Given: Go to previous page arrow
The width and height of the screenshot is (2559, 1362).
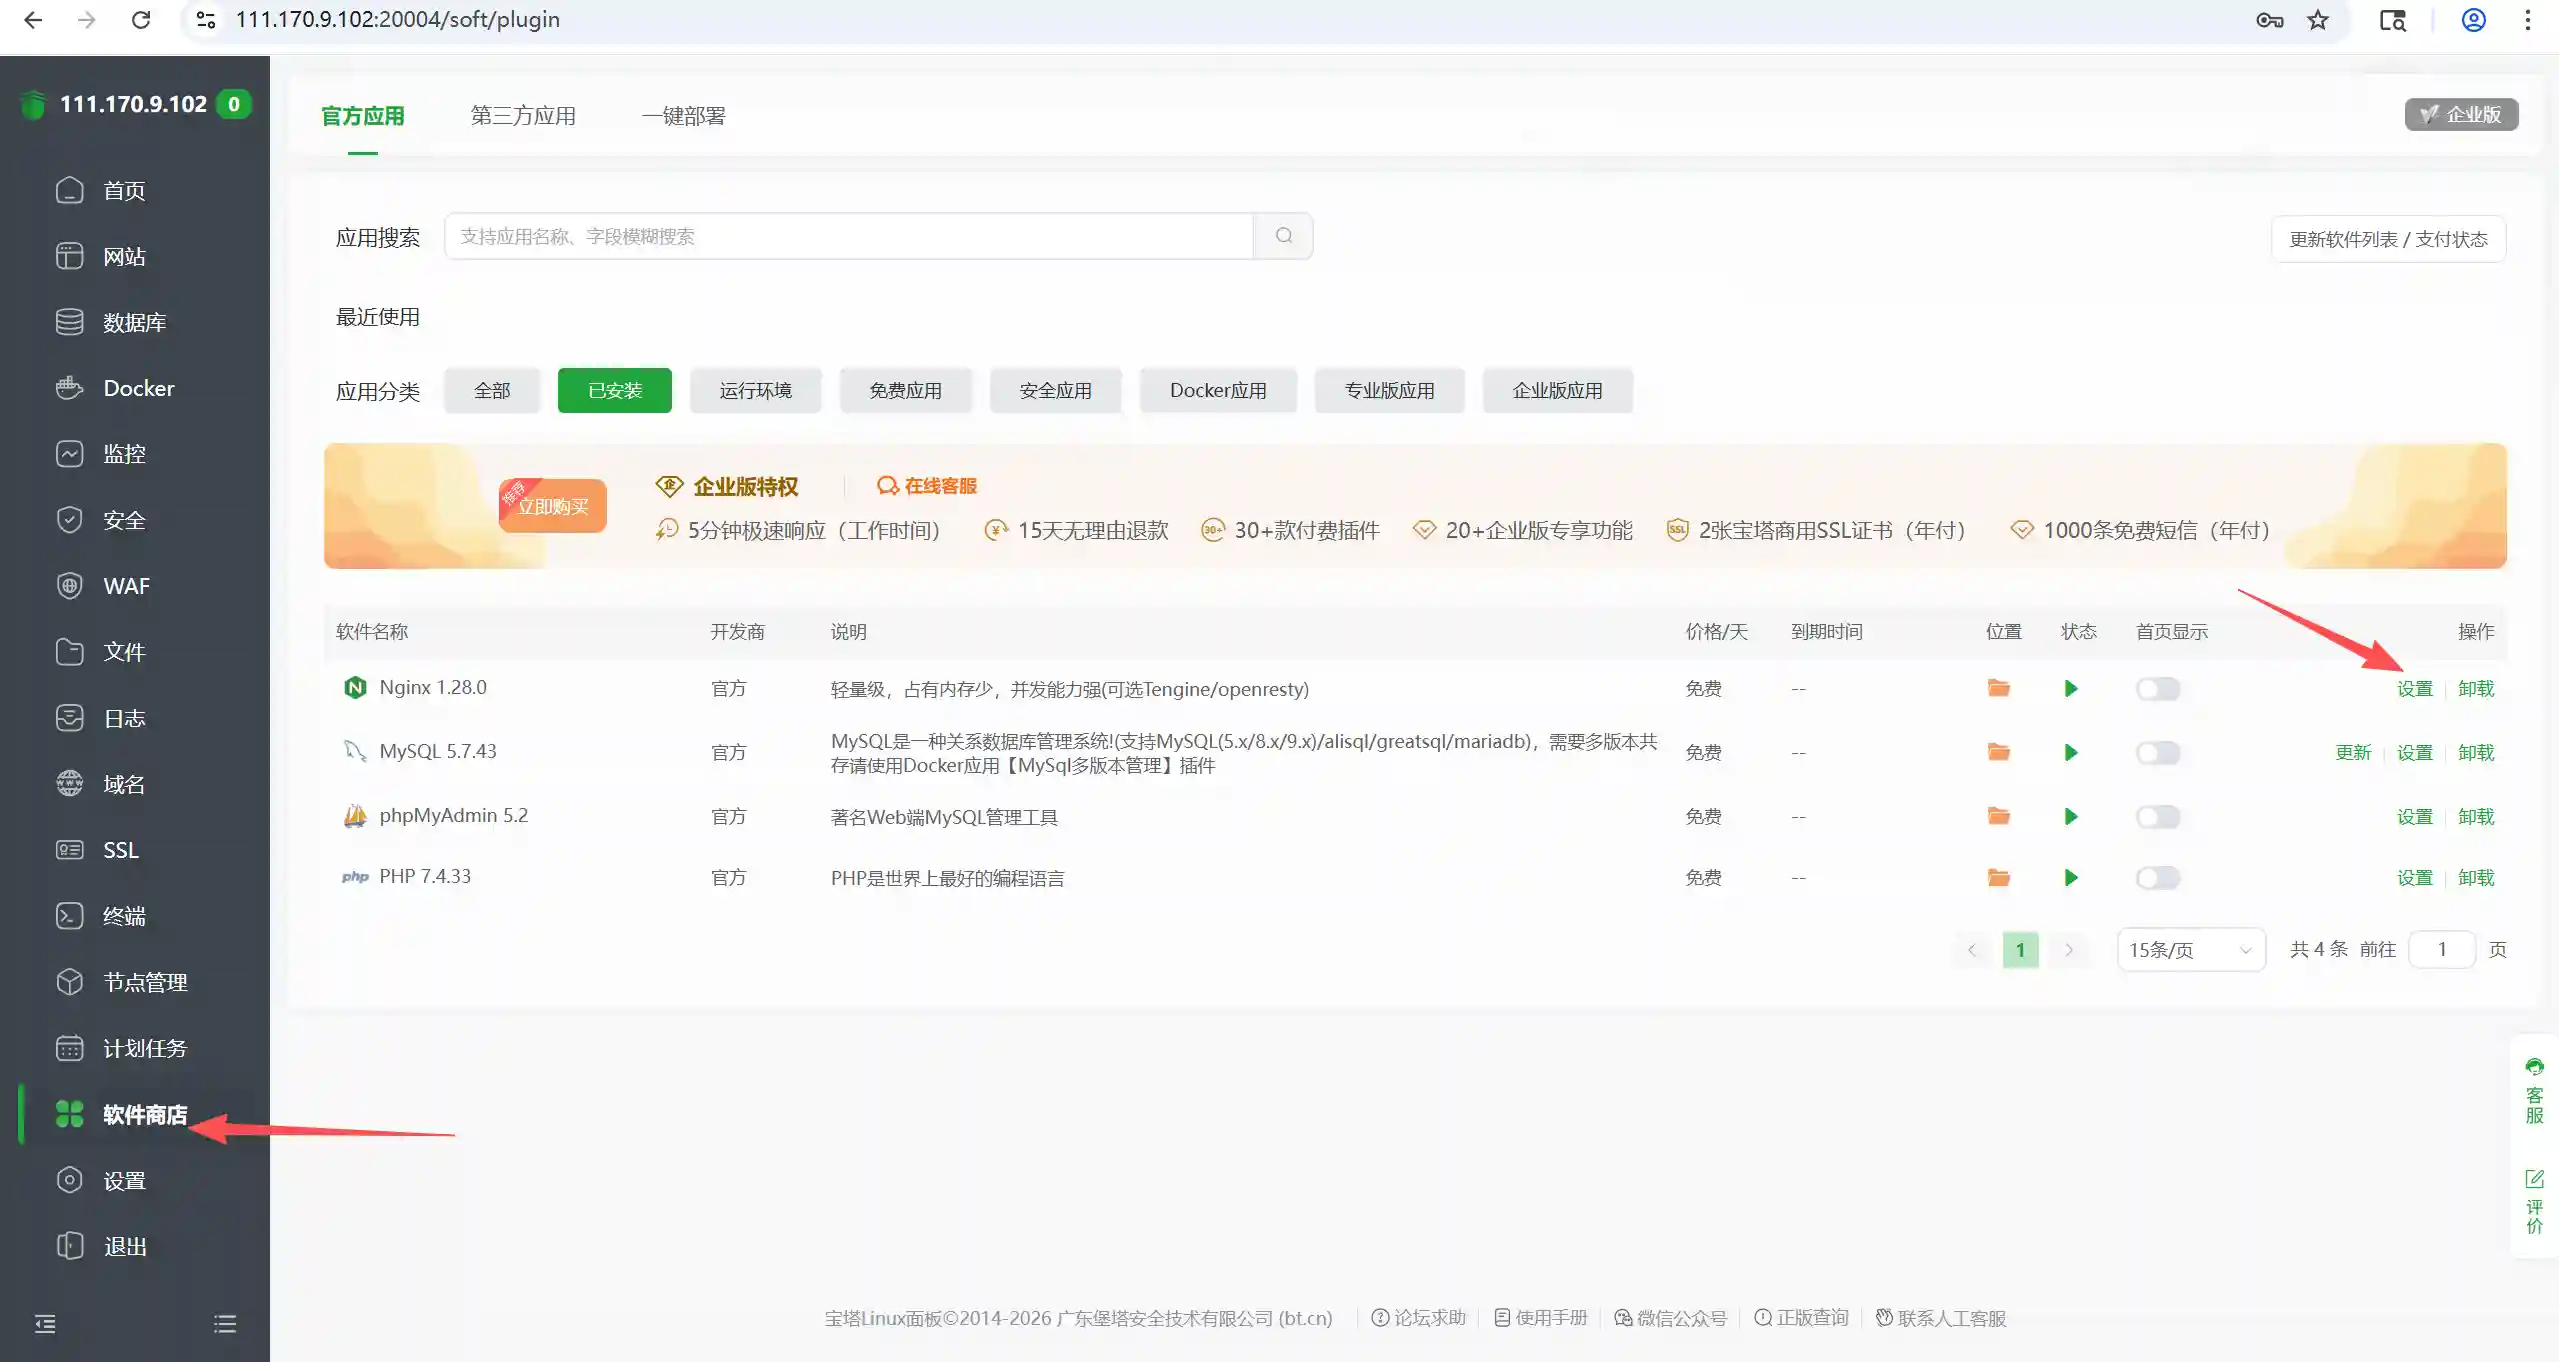Looking at the screenshot, I should (x=1972, y=949).
